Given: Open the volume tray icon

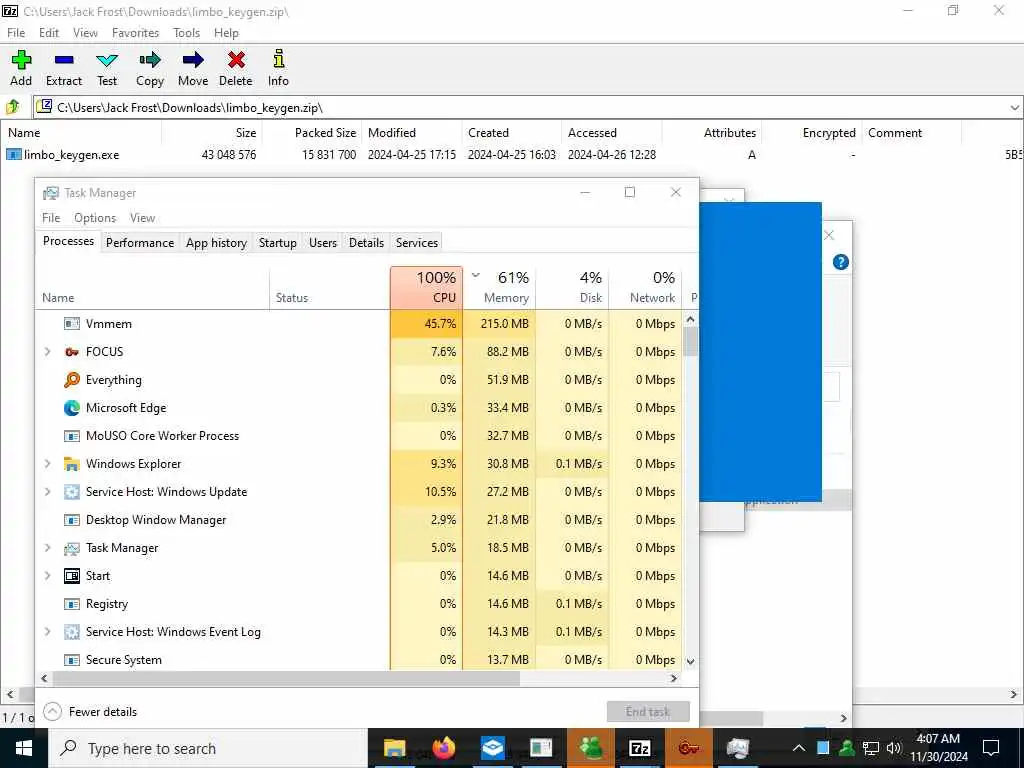Looking at the screenshot, I should (895, 748).
